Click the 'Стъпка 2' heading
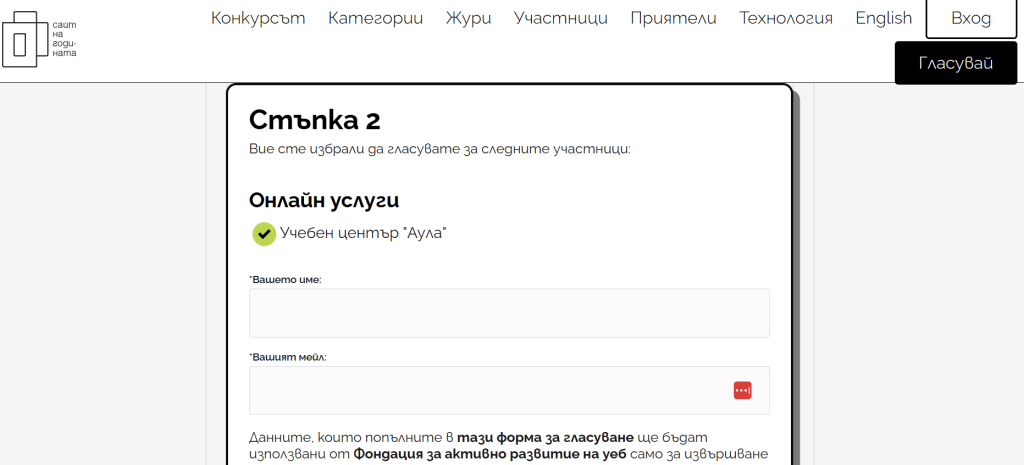This screenshot has width=1024, height=465. (314, 120)
